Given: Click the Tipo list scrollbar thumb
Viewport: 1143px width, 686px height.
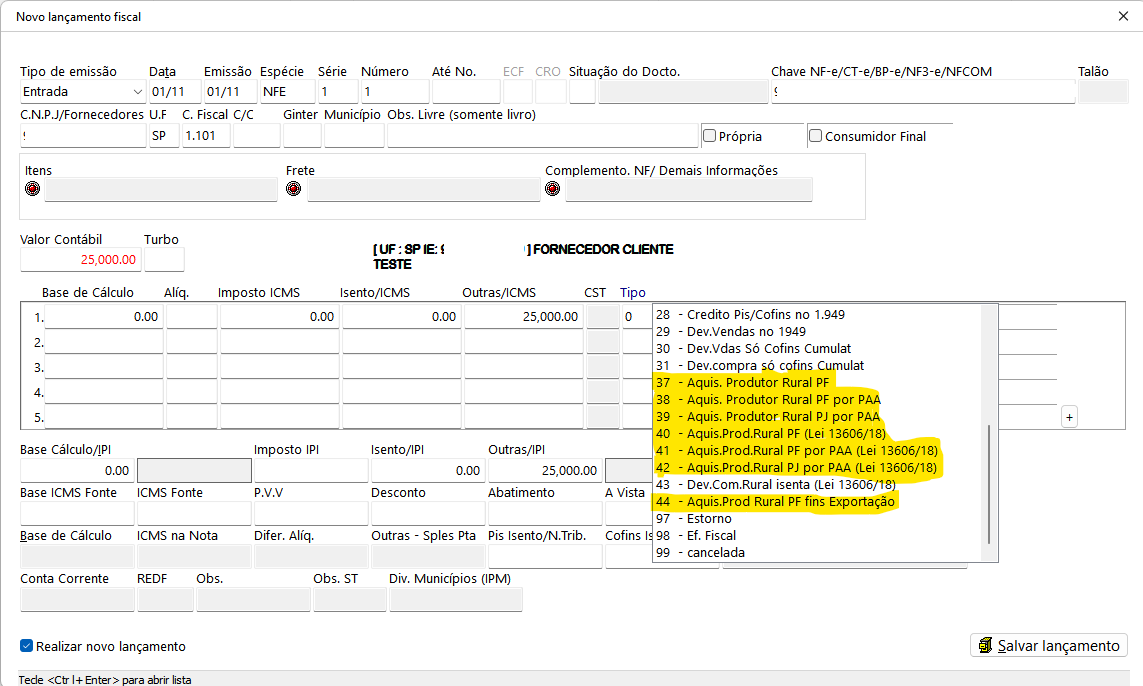Looking at the screenshot, I should [x=989, y=484].
